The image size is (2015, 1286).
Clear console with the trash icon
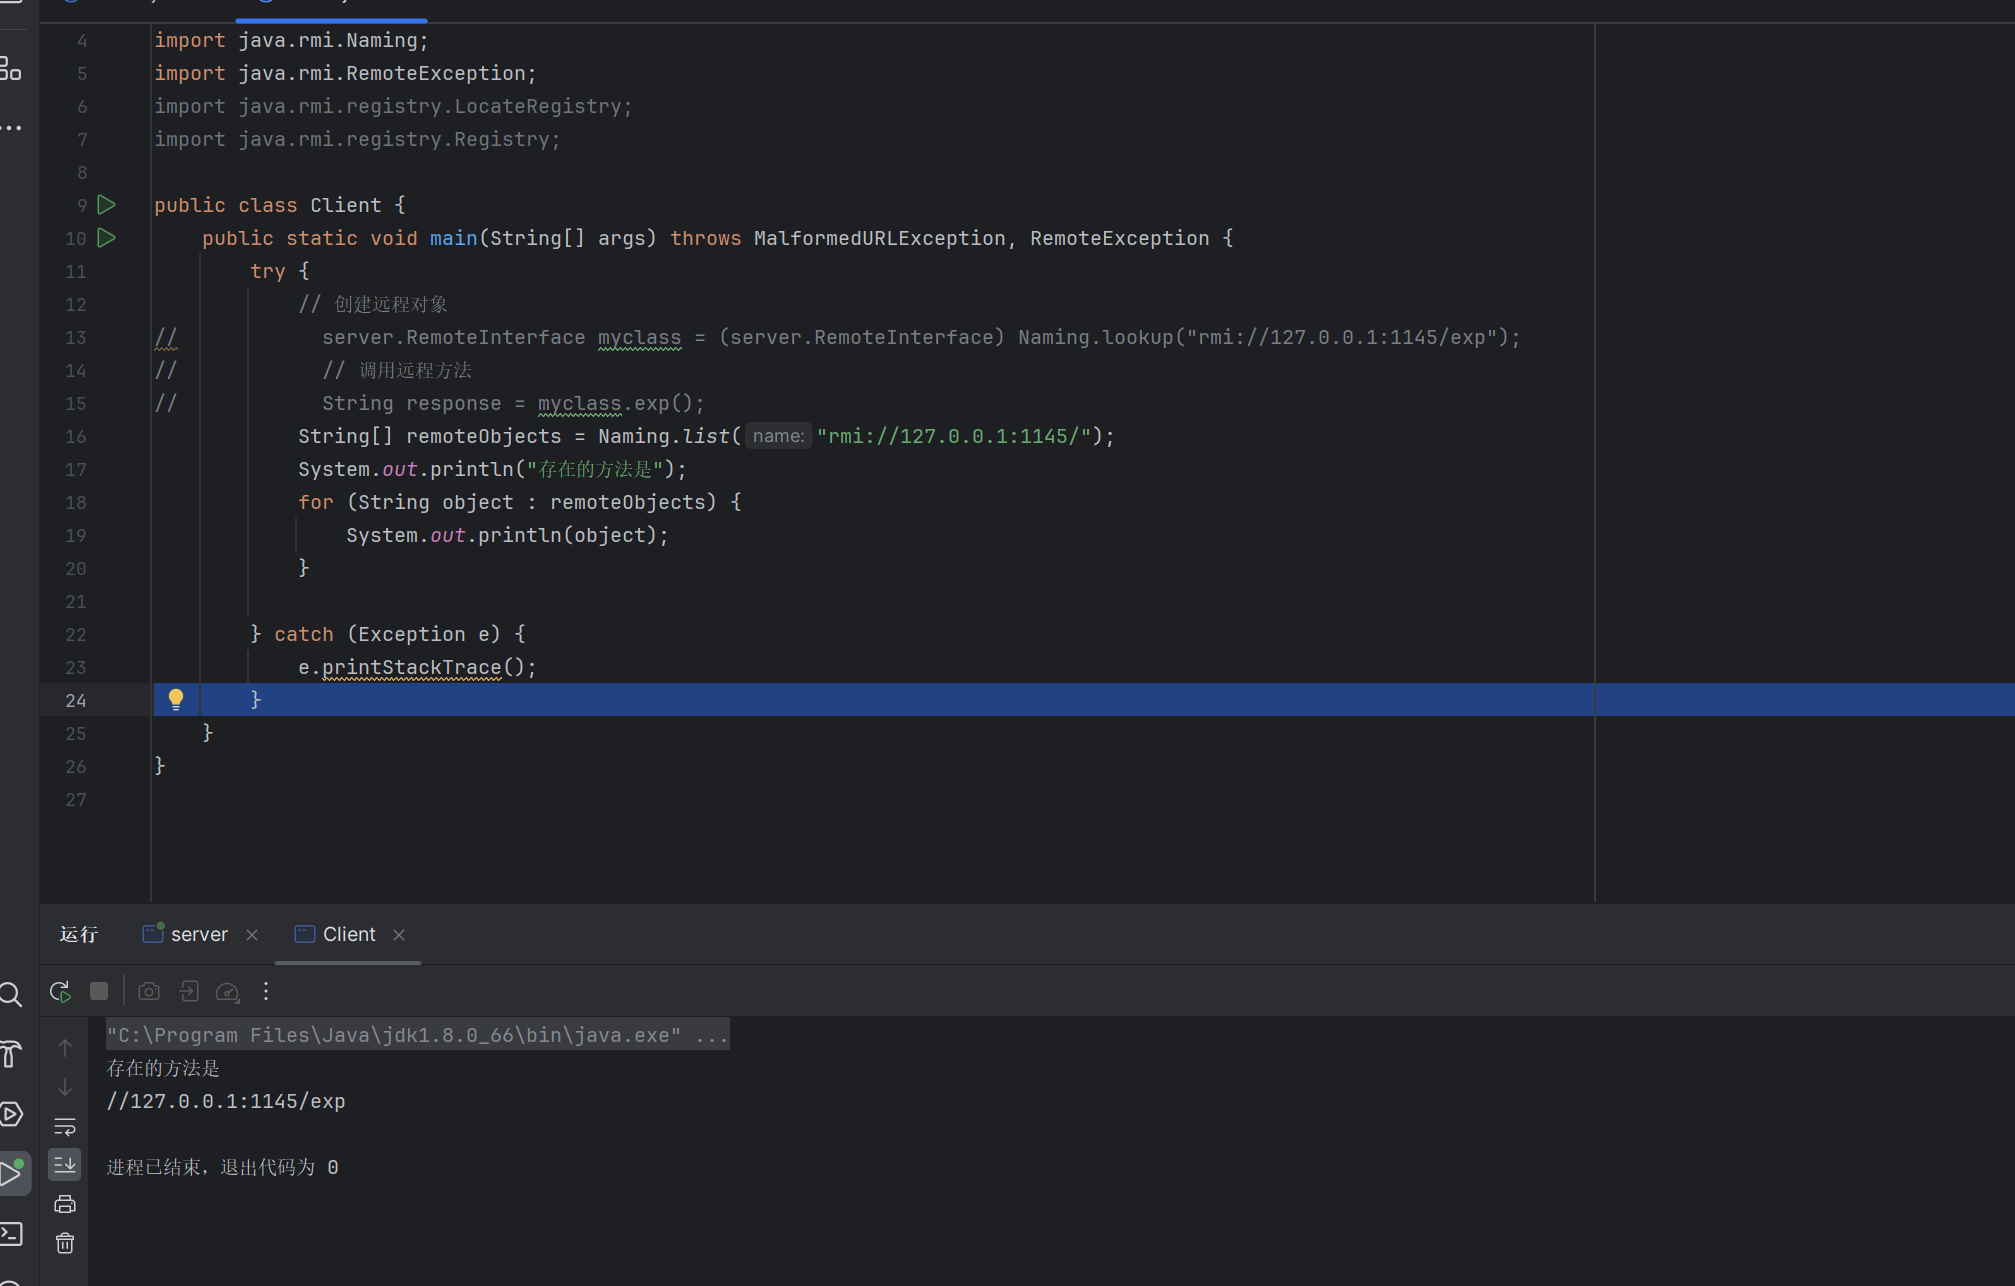(65, 1243)
